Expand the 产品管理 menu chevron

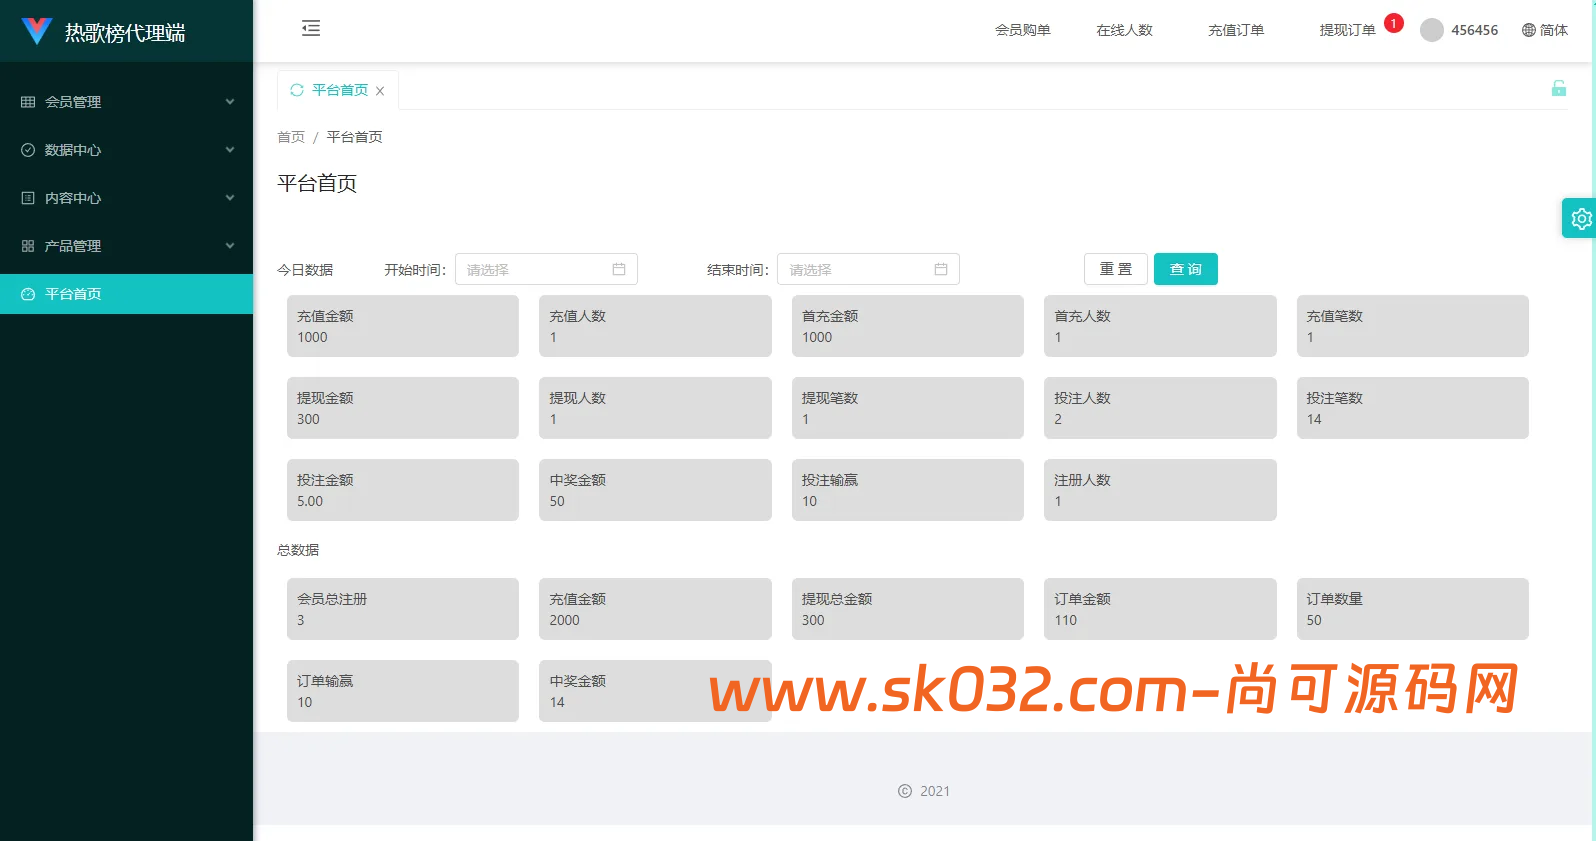point(230,246)
